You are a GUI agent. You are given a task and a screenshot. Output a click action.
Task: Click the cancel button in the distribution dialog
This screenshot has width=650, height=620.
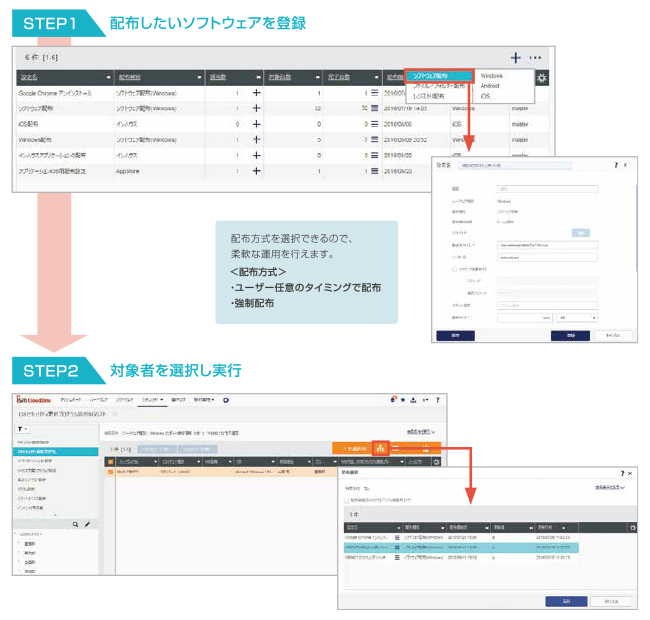(610, 602)
